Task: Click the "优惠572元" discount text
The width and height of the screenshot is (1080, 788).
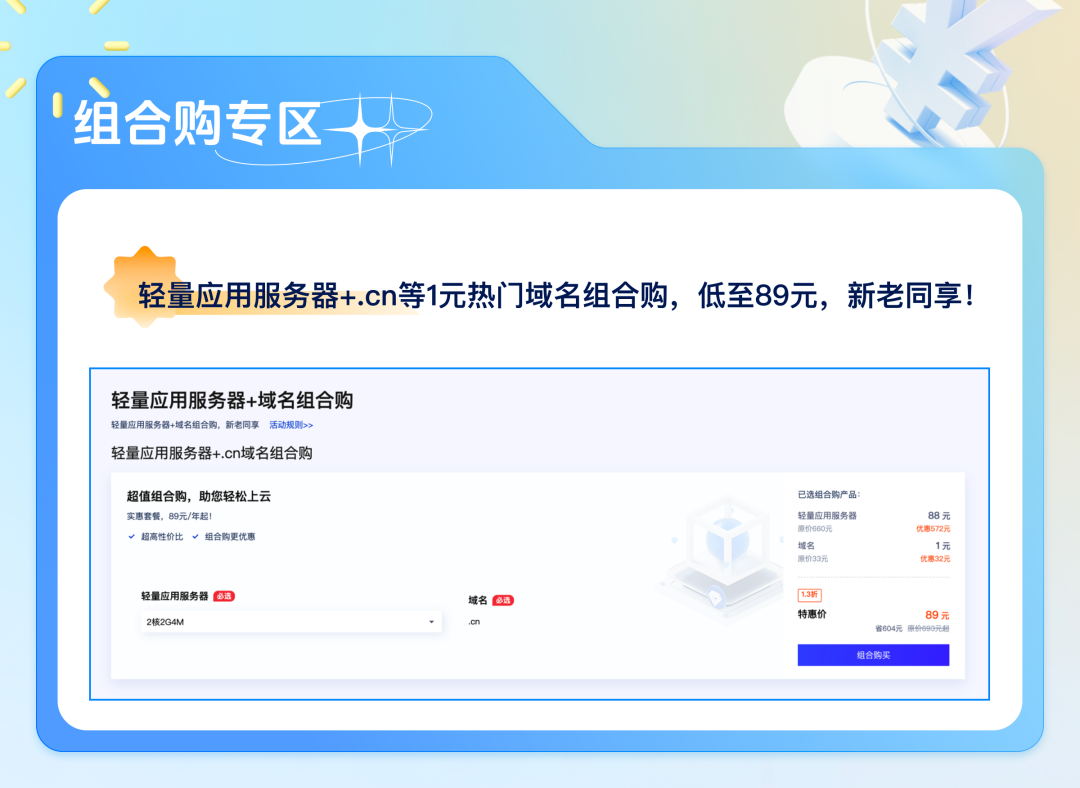Action: click(933, 529)
